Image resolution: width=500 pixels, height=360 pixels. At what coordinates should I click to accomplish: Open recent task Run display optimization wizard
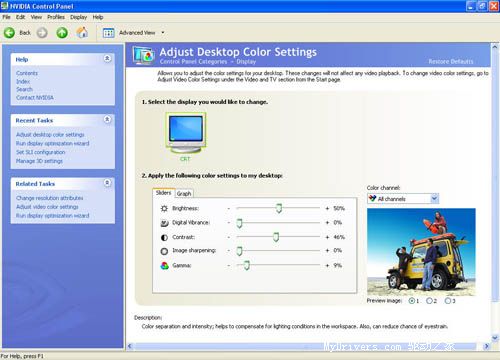(53, 143)
